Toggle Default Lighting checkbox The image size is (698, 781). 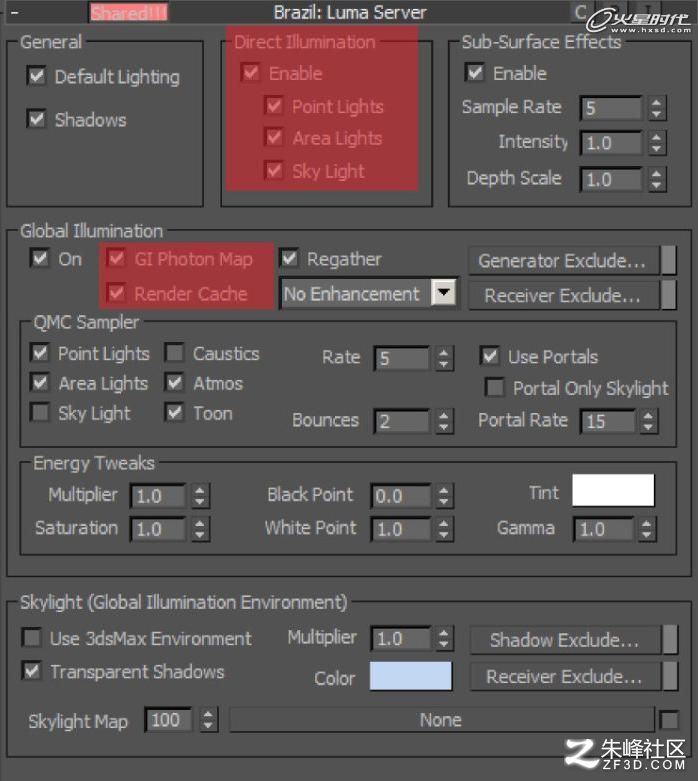point(36,76)
